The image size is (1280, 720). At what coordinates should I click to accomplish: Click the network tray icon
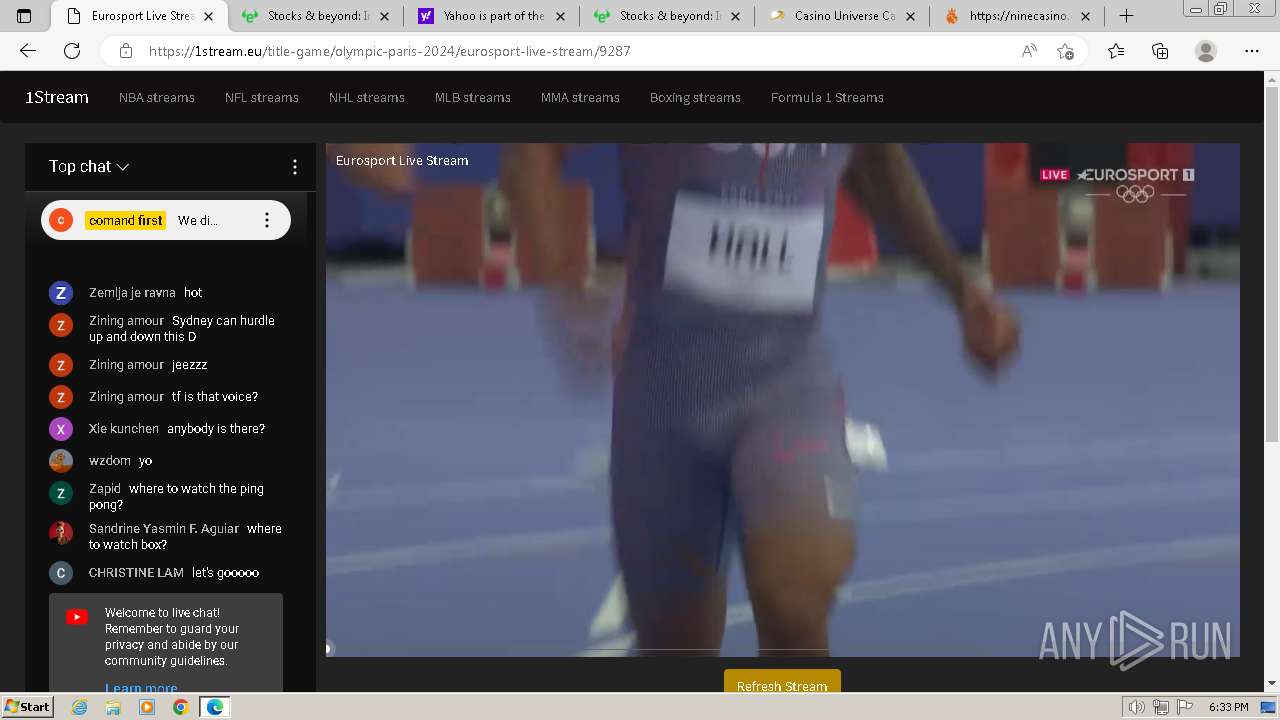coord(1161,707)
